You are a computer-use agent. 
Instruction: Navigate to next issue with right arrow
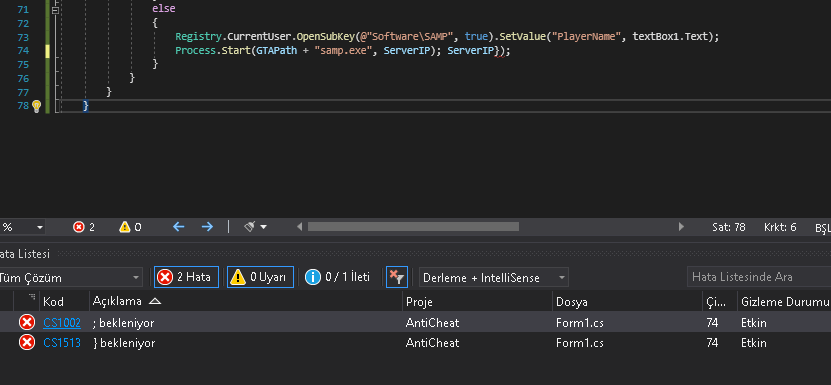(207, 227)
